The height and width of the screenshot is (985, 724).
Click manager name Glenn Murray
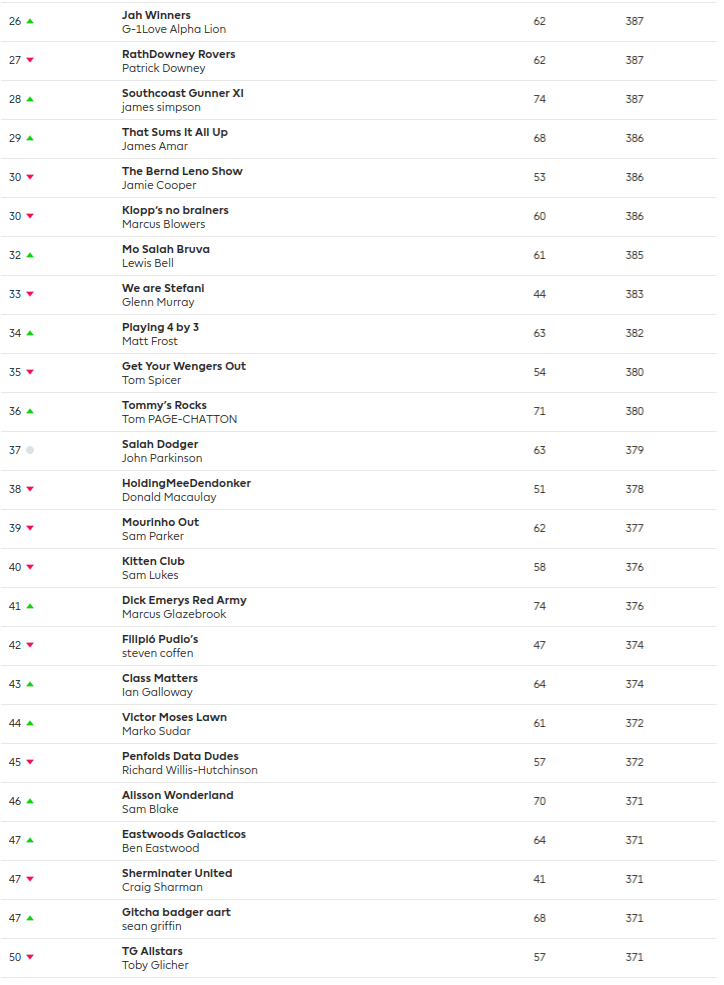[158, 302]
